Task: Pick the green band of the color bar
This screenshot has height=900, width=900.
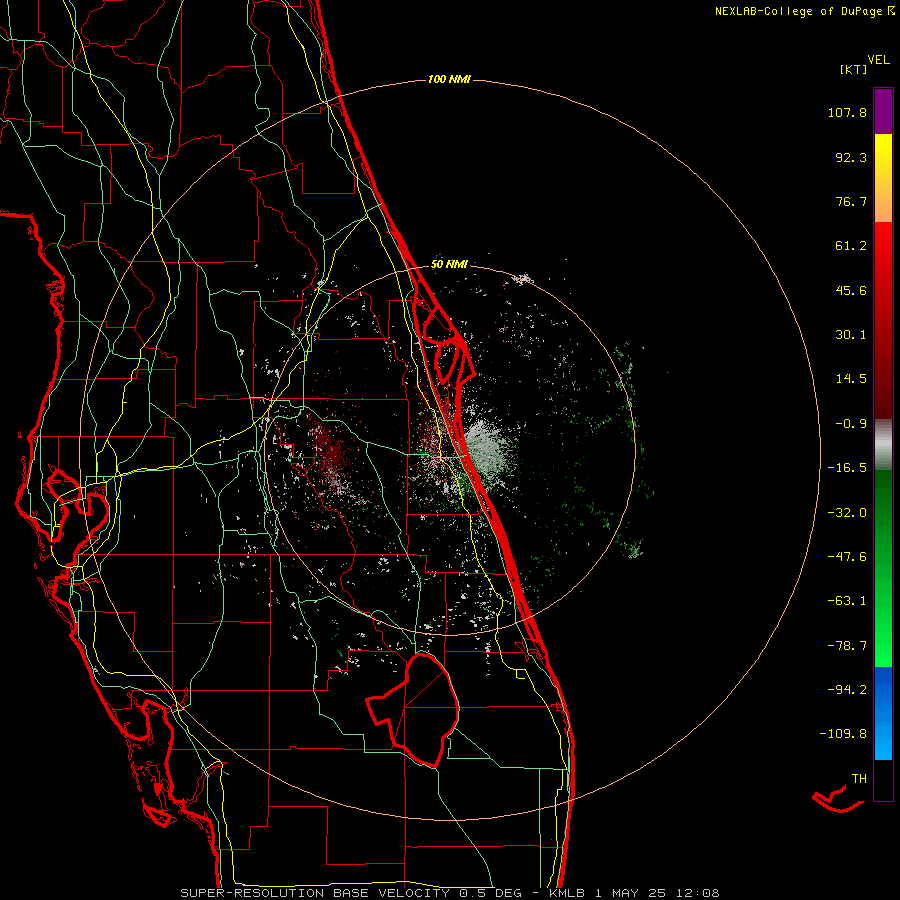Action: coord(883,568)
